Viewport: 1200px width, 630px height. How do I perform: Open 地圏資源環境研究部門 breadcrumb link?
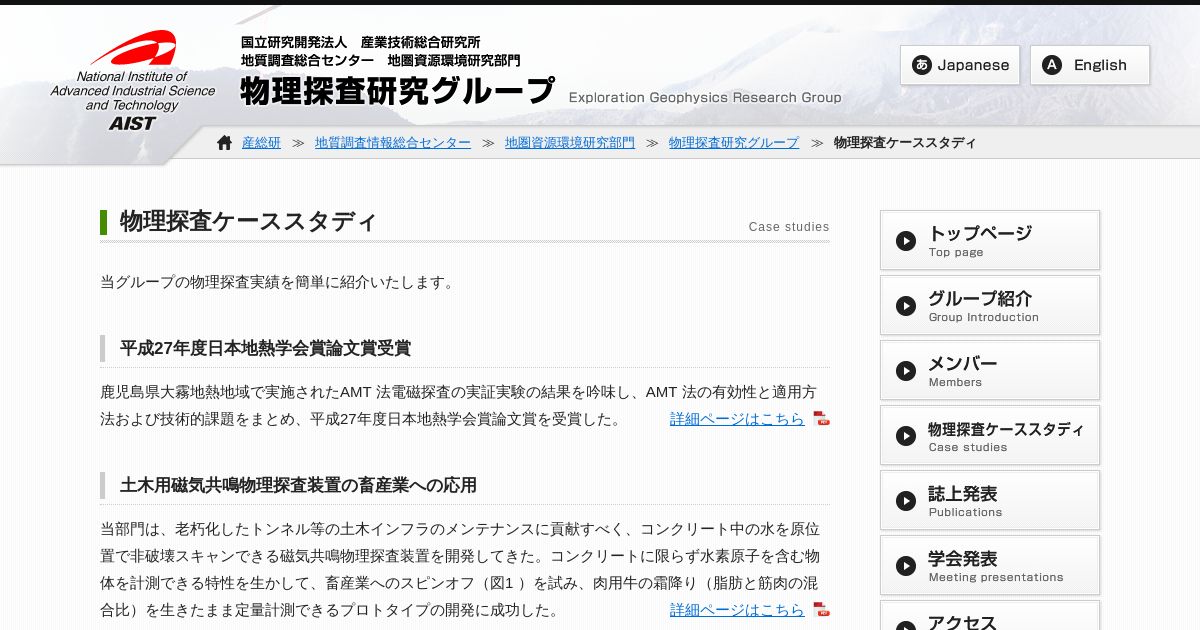coord(570,143)
